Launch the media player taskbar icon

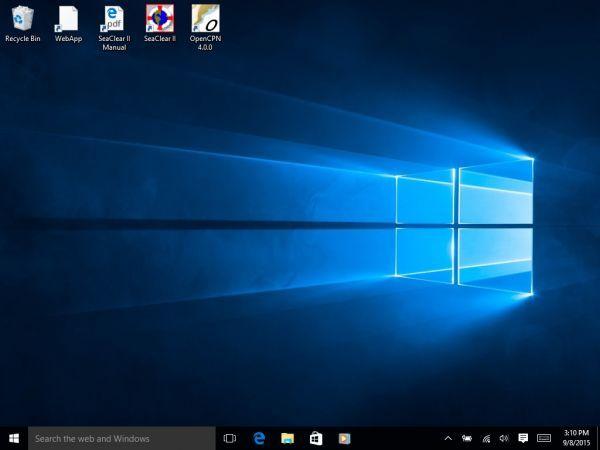[343, 438]
